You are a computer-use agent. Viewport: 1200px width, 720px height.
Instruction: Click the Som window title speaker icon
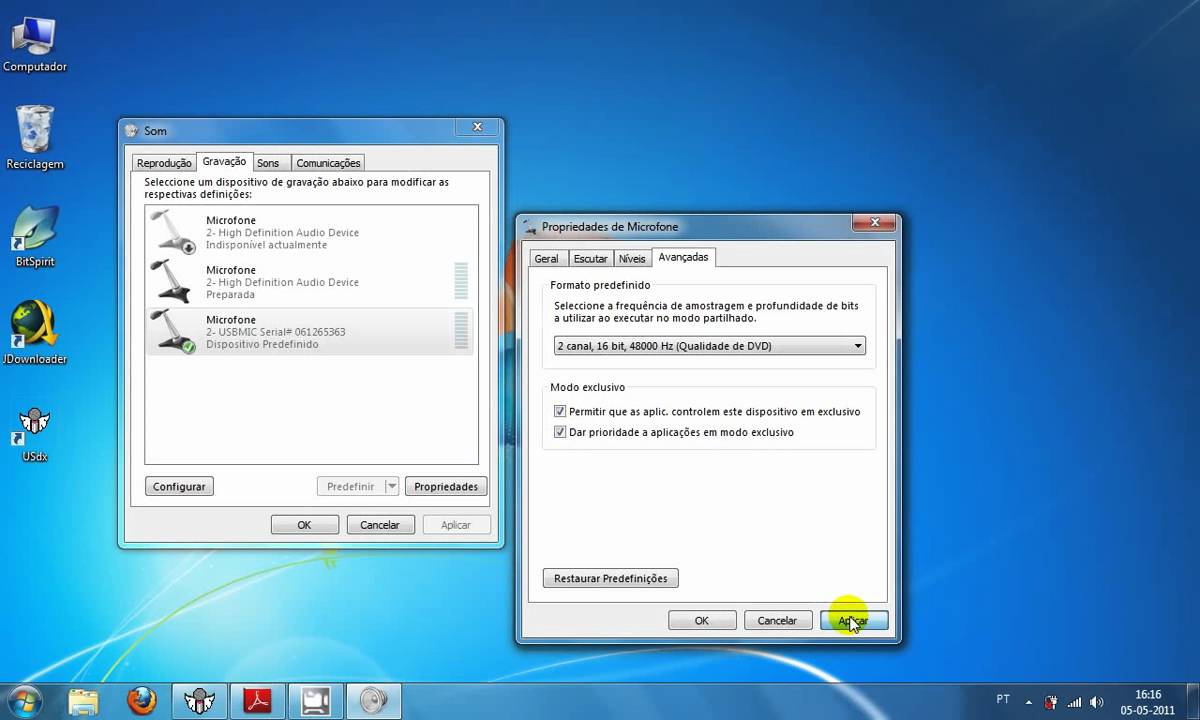tap(132, 131)
